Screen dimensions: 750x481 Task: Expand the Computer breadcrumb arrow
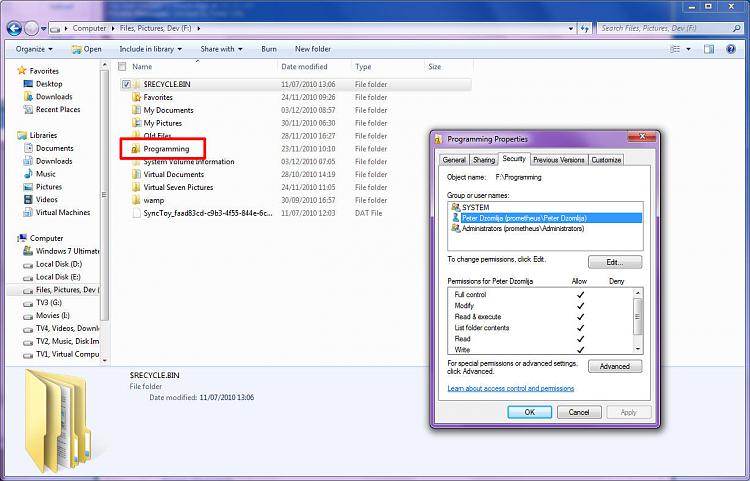[113, 29]
